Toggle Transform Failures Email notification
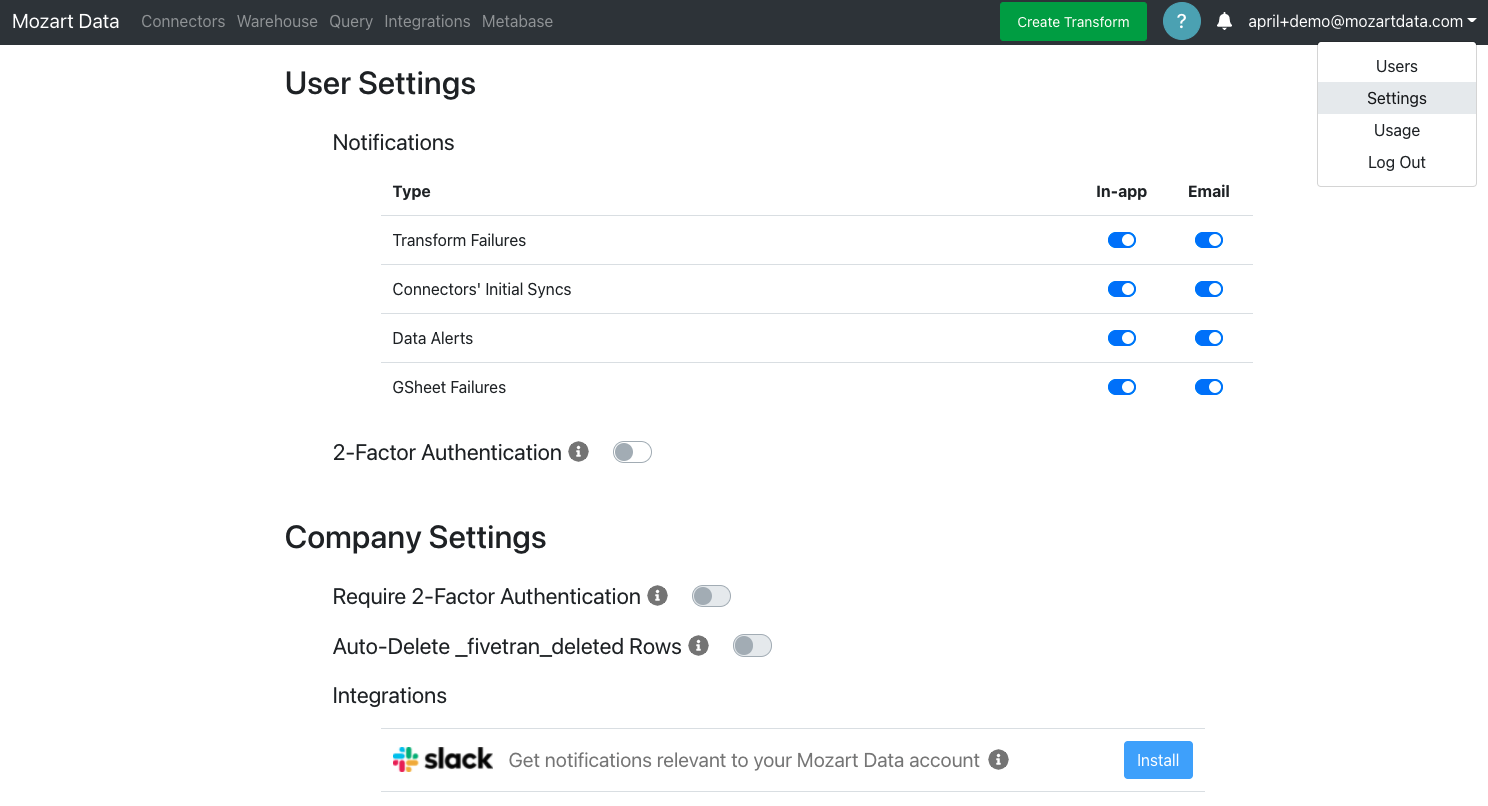This screenshot has width=1488, height=806. 1209,240
